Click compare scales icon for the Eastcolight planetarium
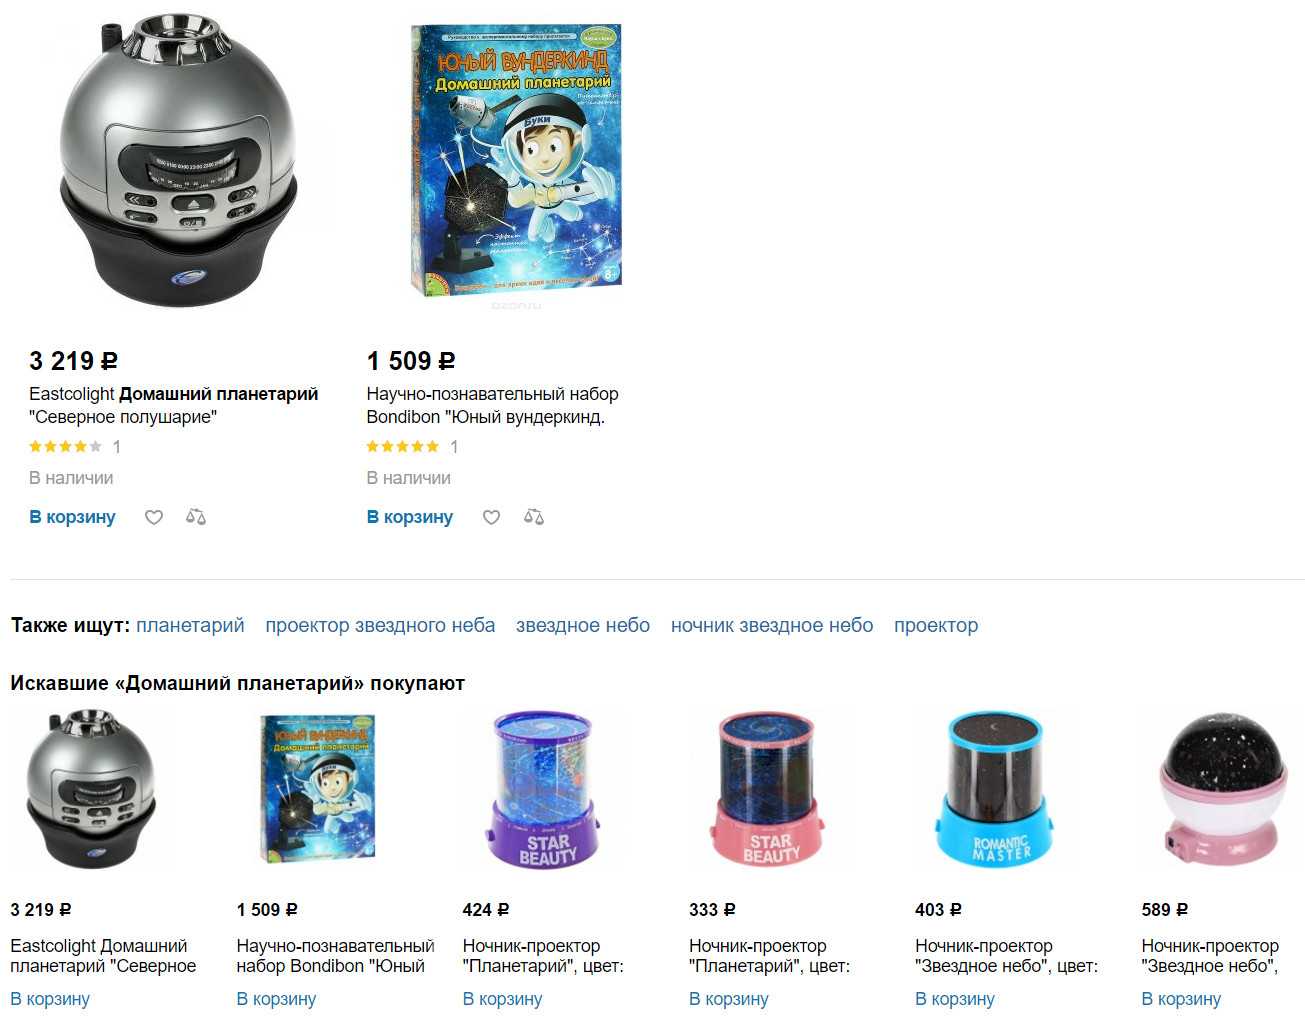The height and width of the screenshot is (1020, 1305). click(x=196, y=517)
